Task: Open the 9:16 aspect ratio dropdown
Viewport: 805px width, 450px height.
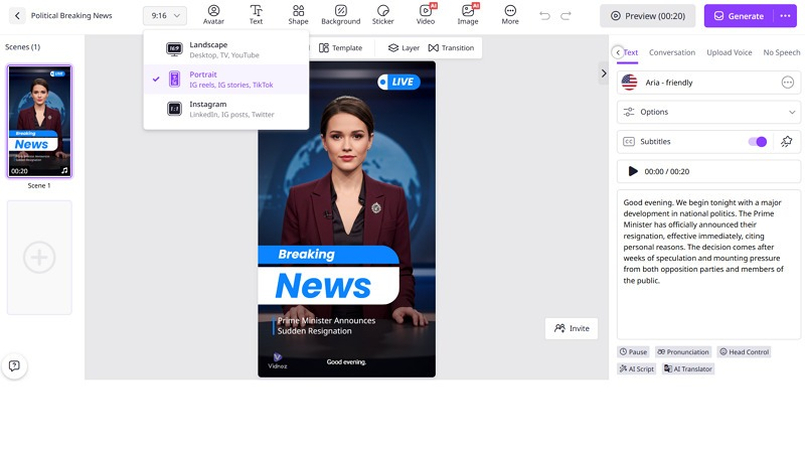Action: click(x=165, y=16)
